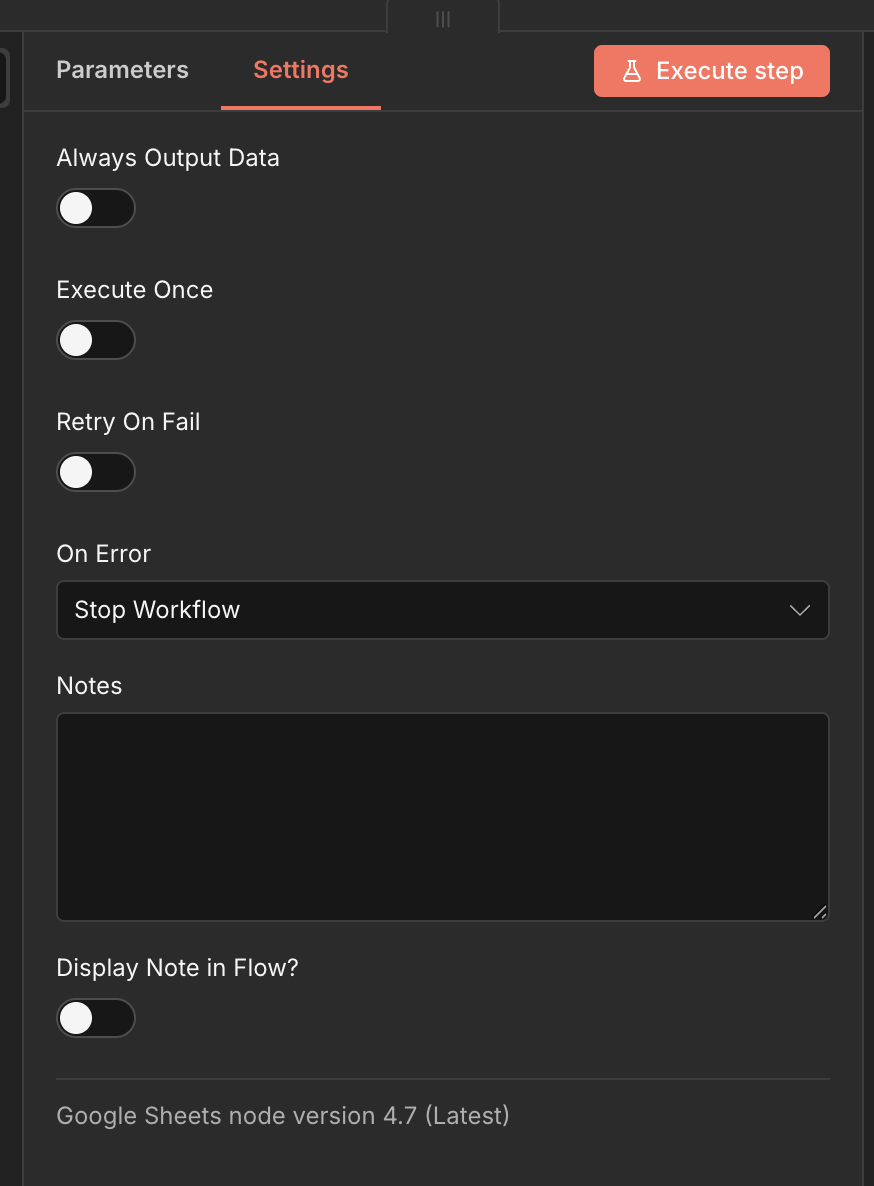
Task: Click the flask icon on Execute step
Action: (632, 71)
